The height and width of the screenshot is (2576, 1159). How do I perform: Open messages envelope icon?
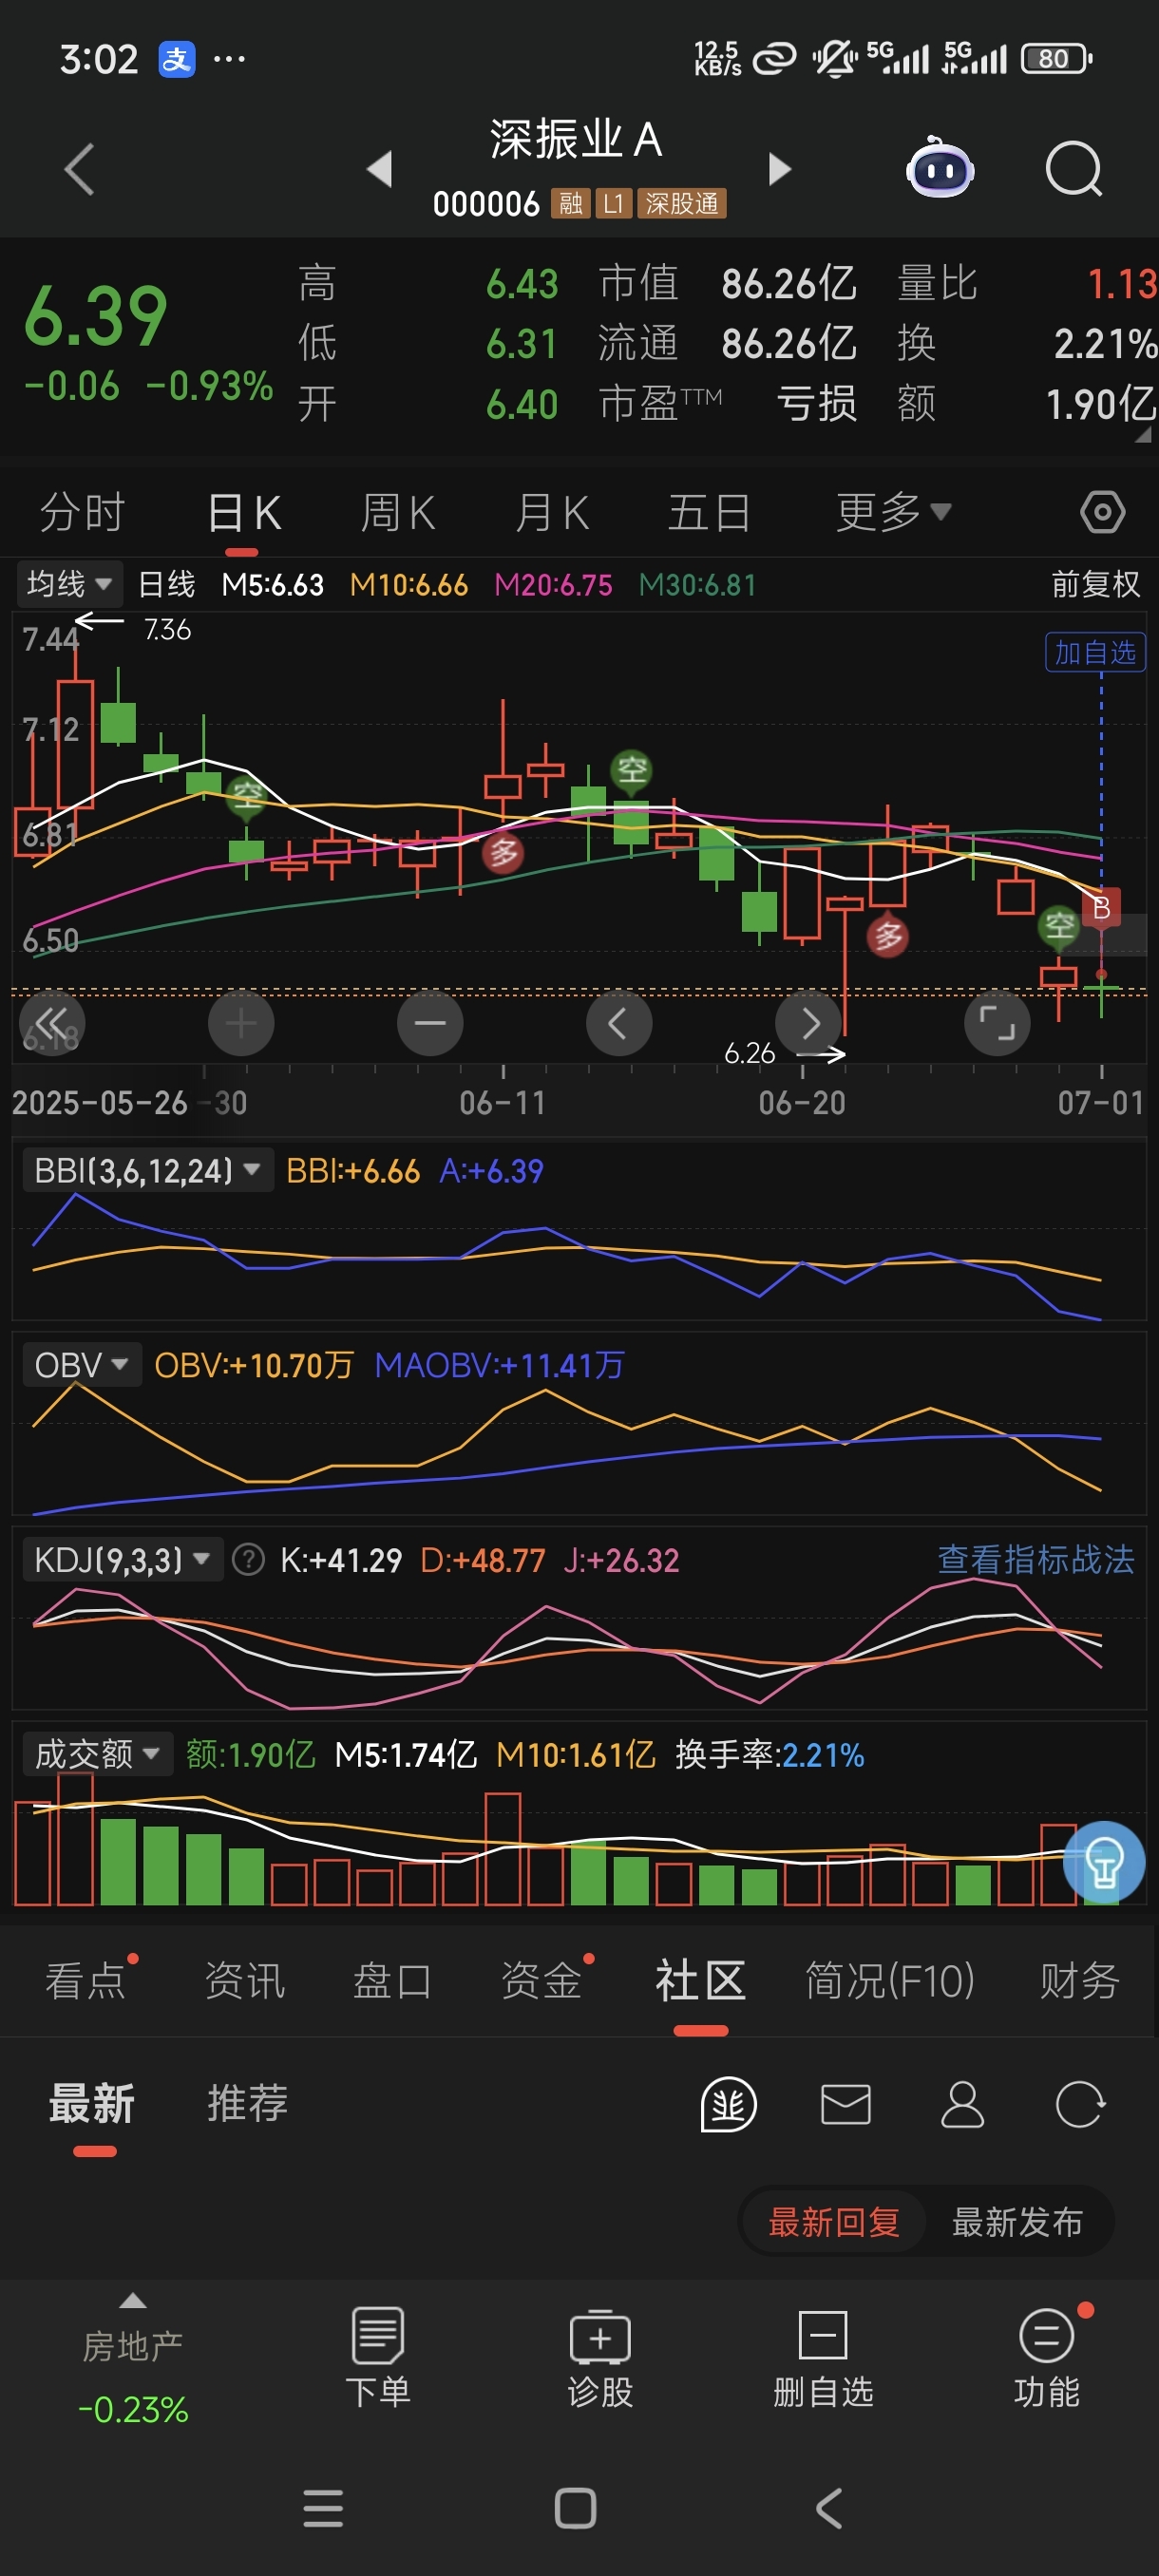(x=845, y=2103)
